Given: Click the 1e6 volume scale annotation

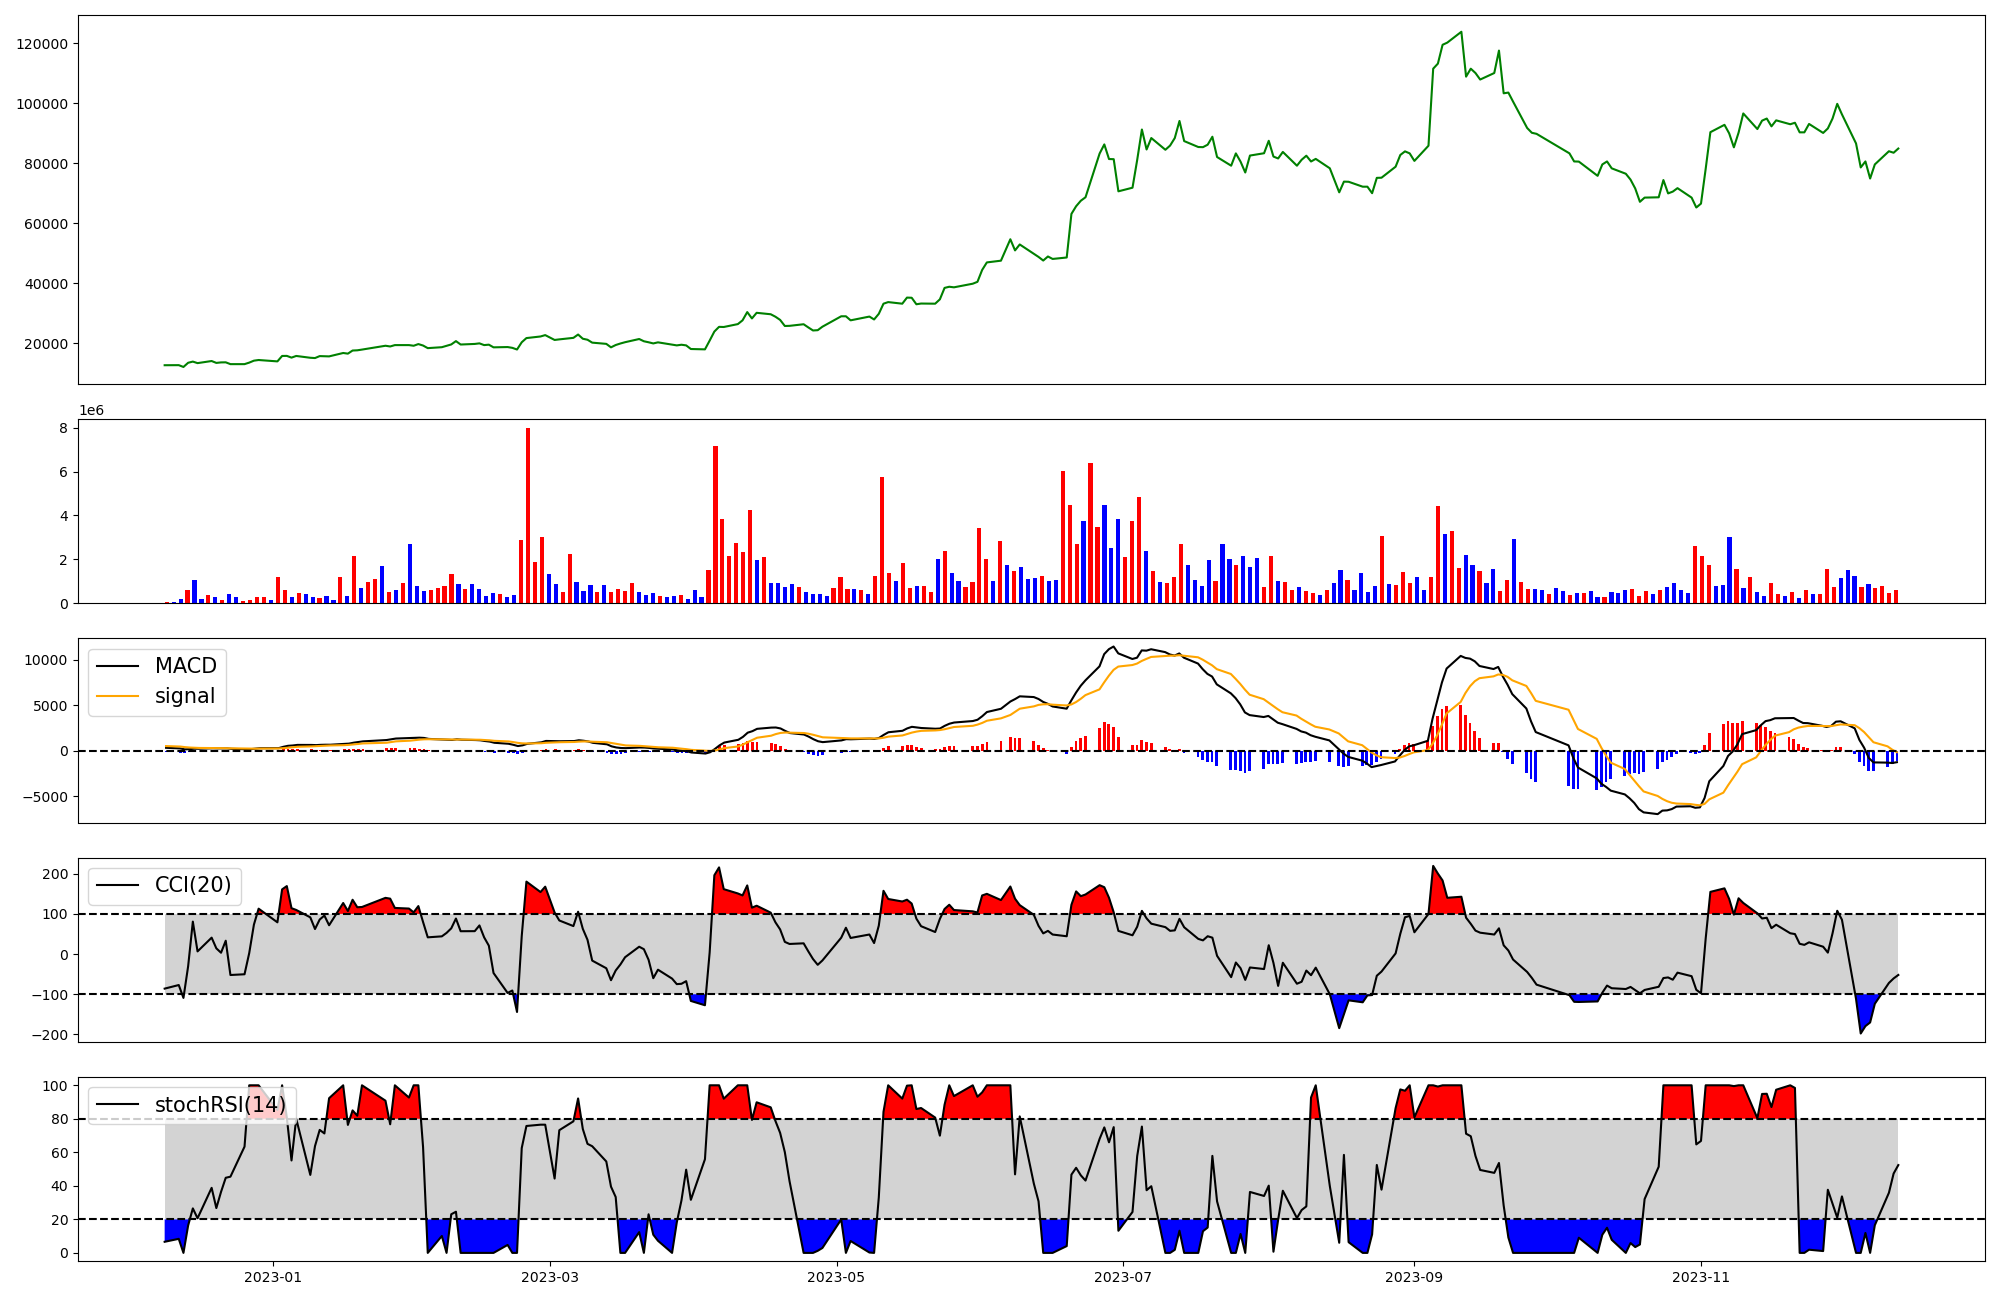Looking at the screenshot, I should point(91,411).
